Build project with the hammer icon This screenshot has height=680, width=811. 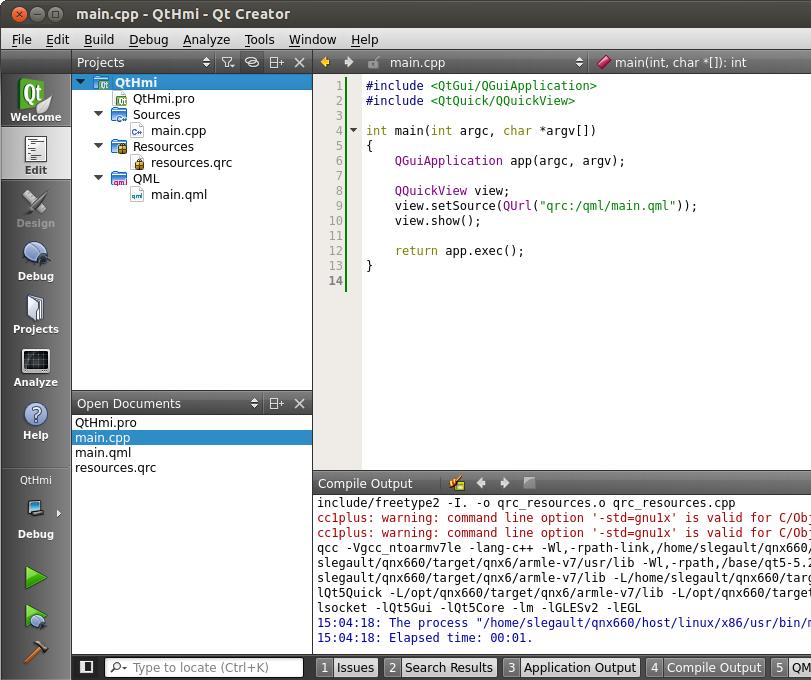pos(36,653)
